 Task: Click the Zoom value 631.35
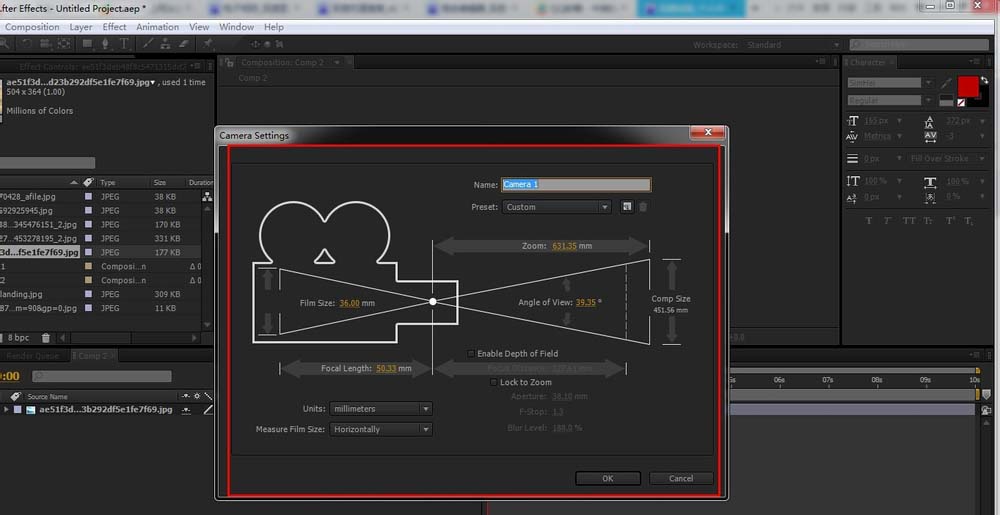click(x=564, y=245)
